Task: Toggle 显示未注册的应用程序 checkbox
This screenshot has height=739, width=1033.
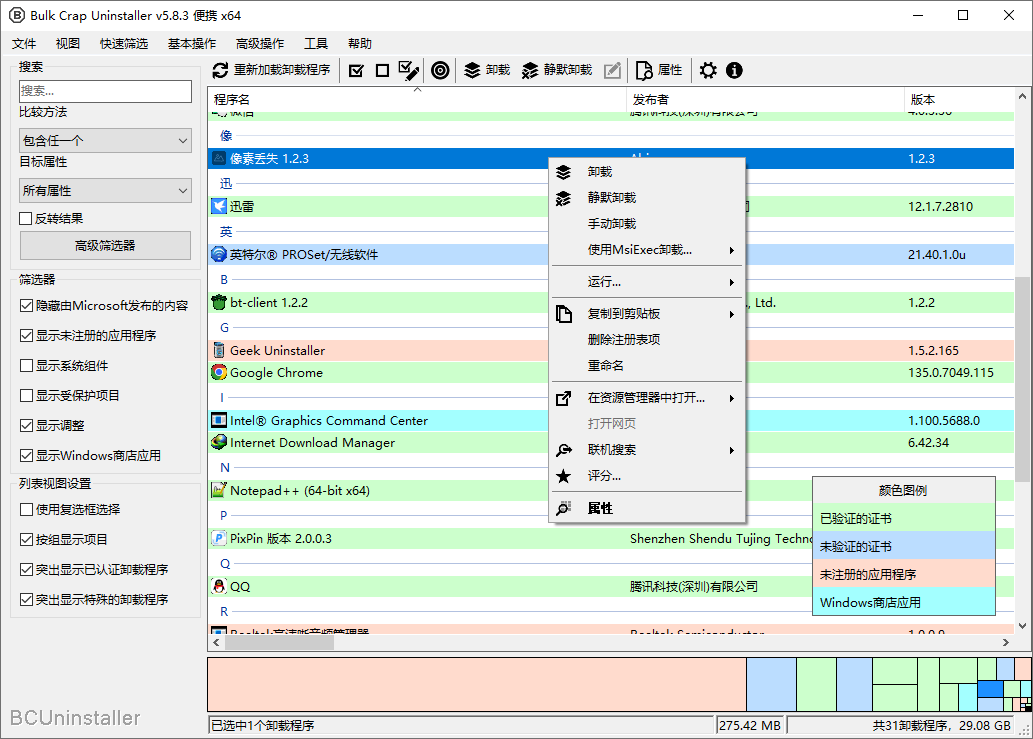Action: (26, 336)
